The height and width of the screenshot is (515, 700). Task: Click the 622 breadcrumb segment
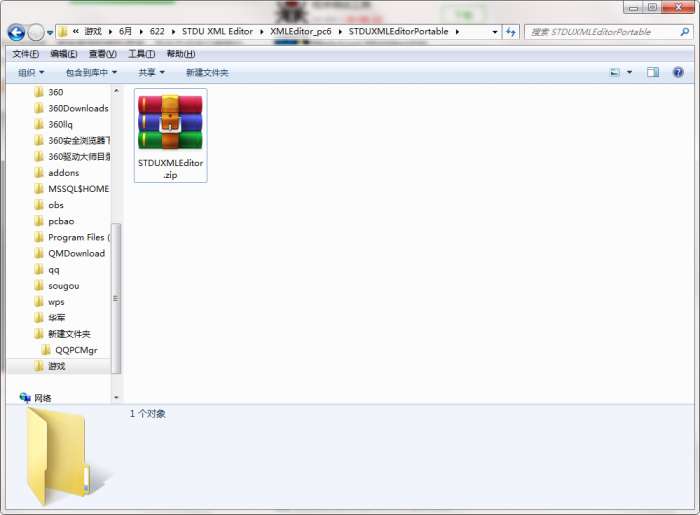tap(157, 31)
